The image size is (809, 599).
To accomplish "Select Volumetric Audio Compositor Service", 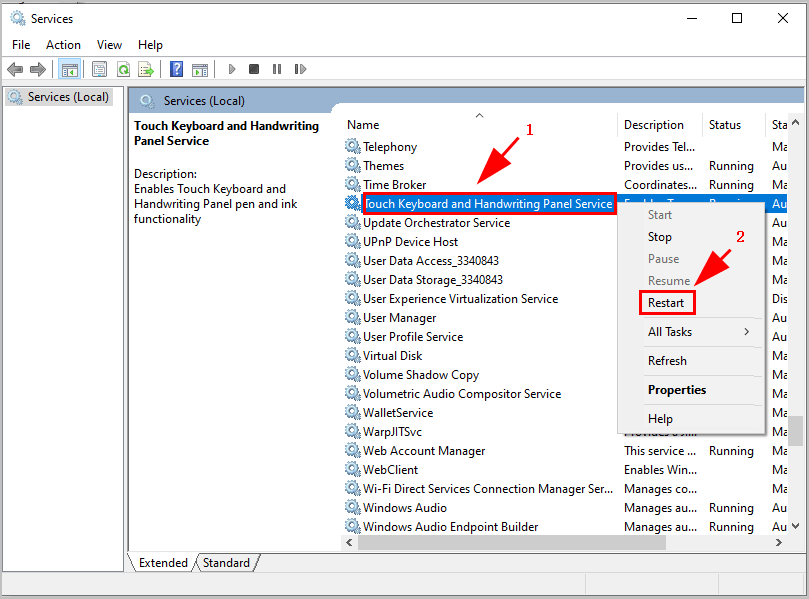I will point(462,394).
